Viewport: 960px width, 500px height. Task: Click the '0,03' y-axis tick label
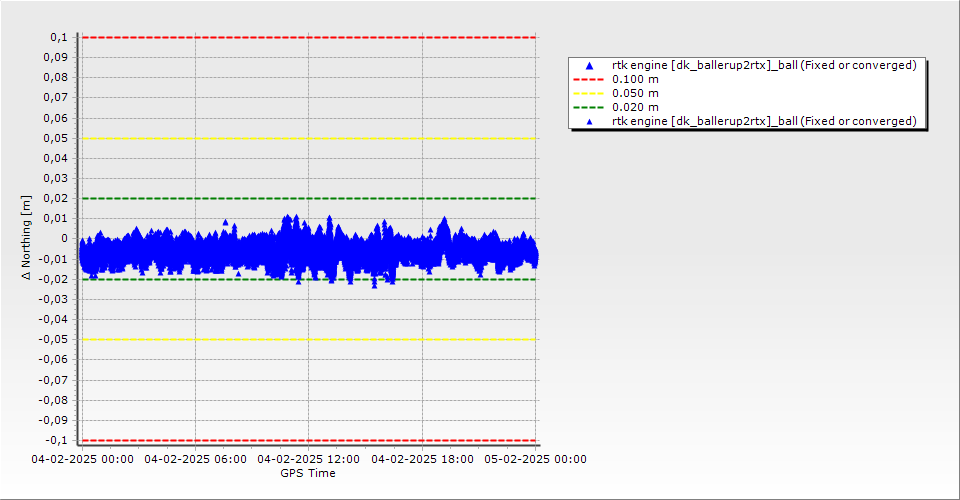pyautogui.click(x=56, y=179)
